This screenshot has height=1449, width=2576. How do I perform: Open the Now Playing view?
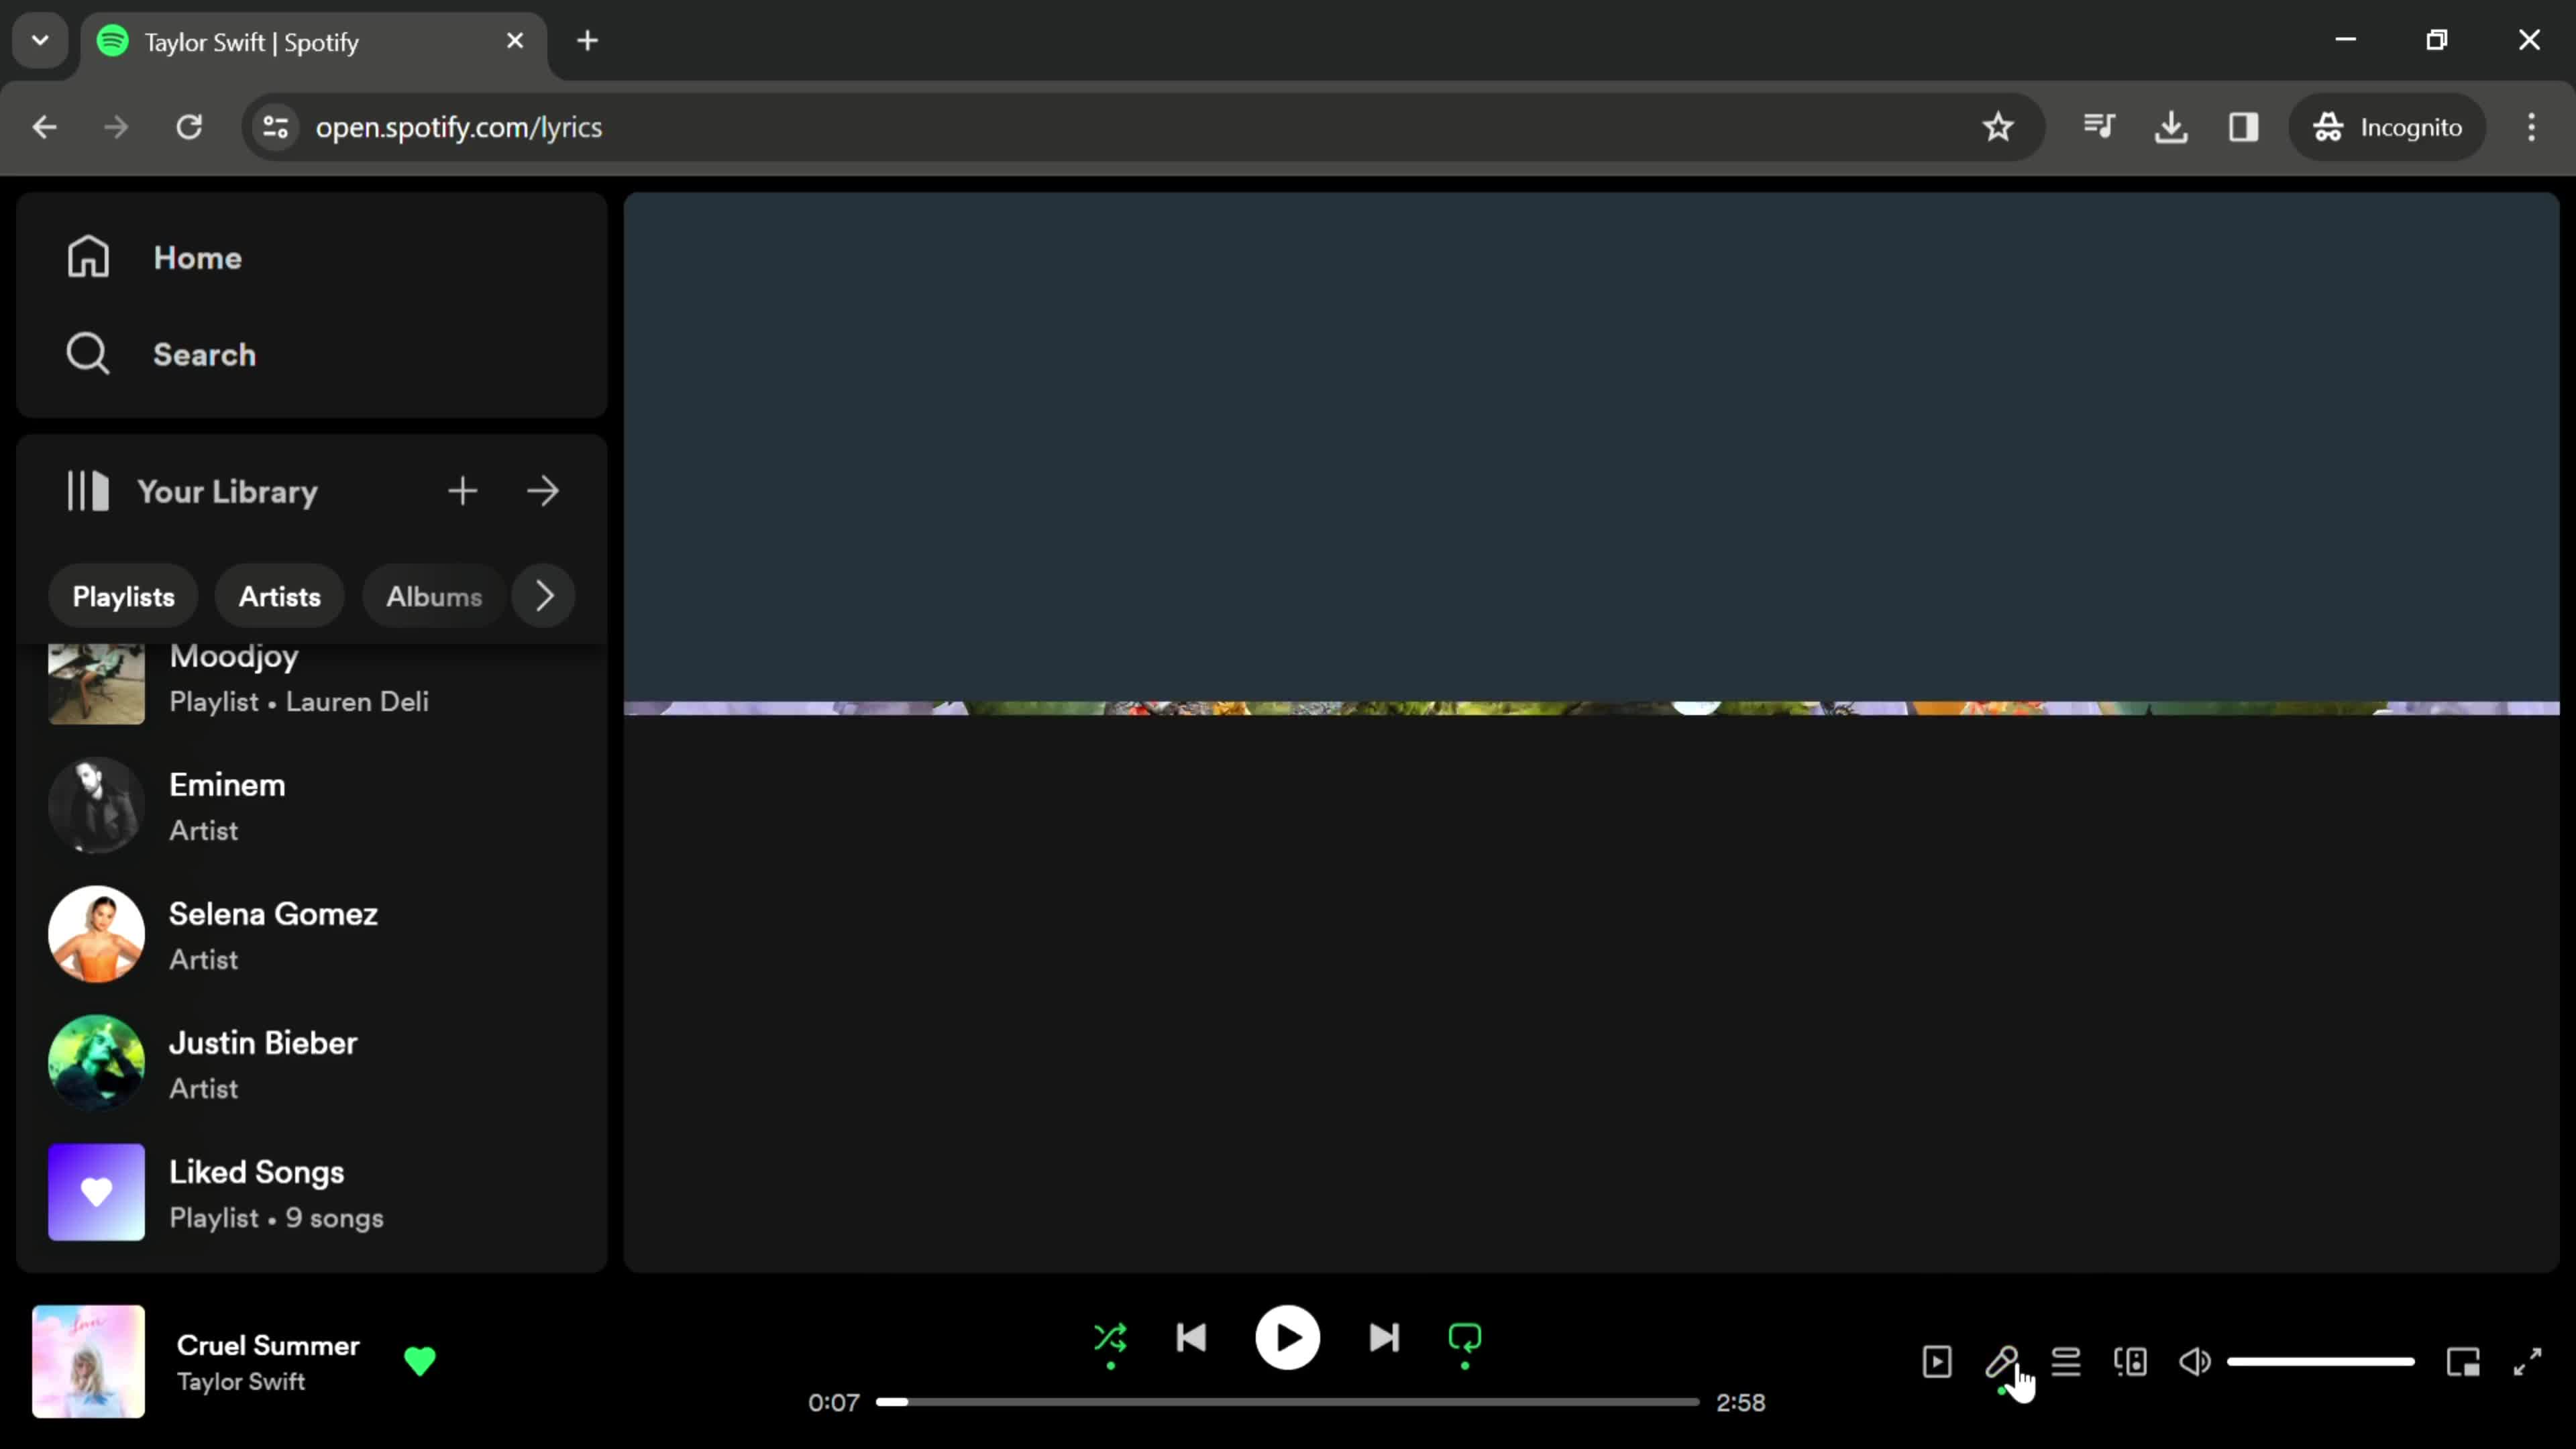tap(1937, 1362)
